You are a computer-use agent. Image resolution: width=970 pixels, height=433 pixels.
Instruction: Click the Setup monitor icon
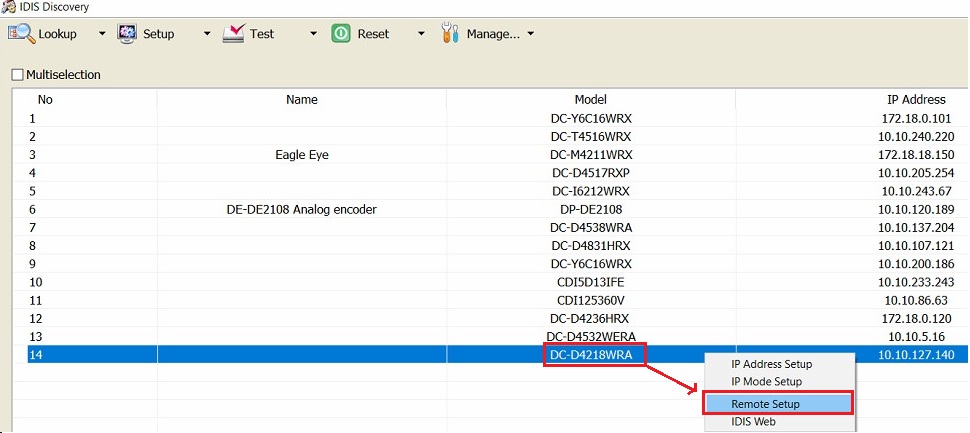[x=127, y=33]
